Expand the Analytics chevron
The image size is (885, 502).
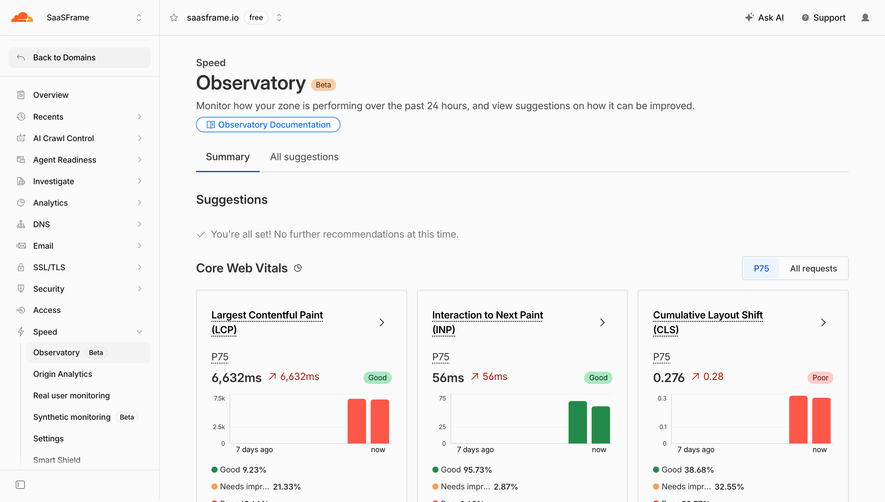[139, 203]
